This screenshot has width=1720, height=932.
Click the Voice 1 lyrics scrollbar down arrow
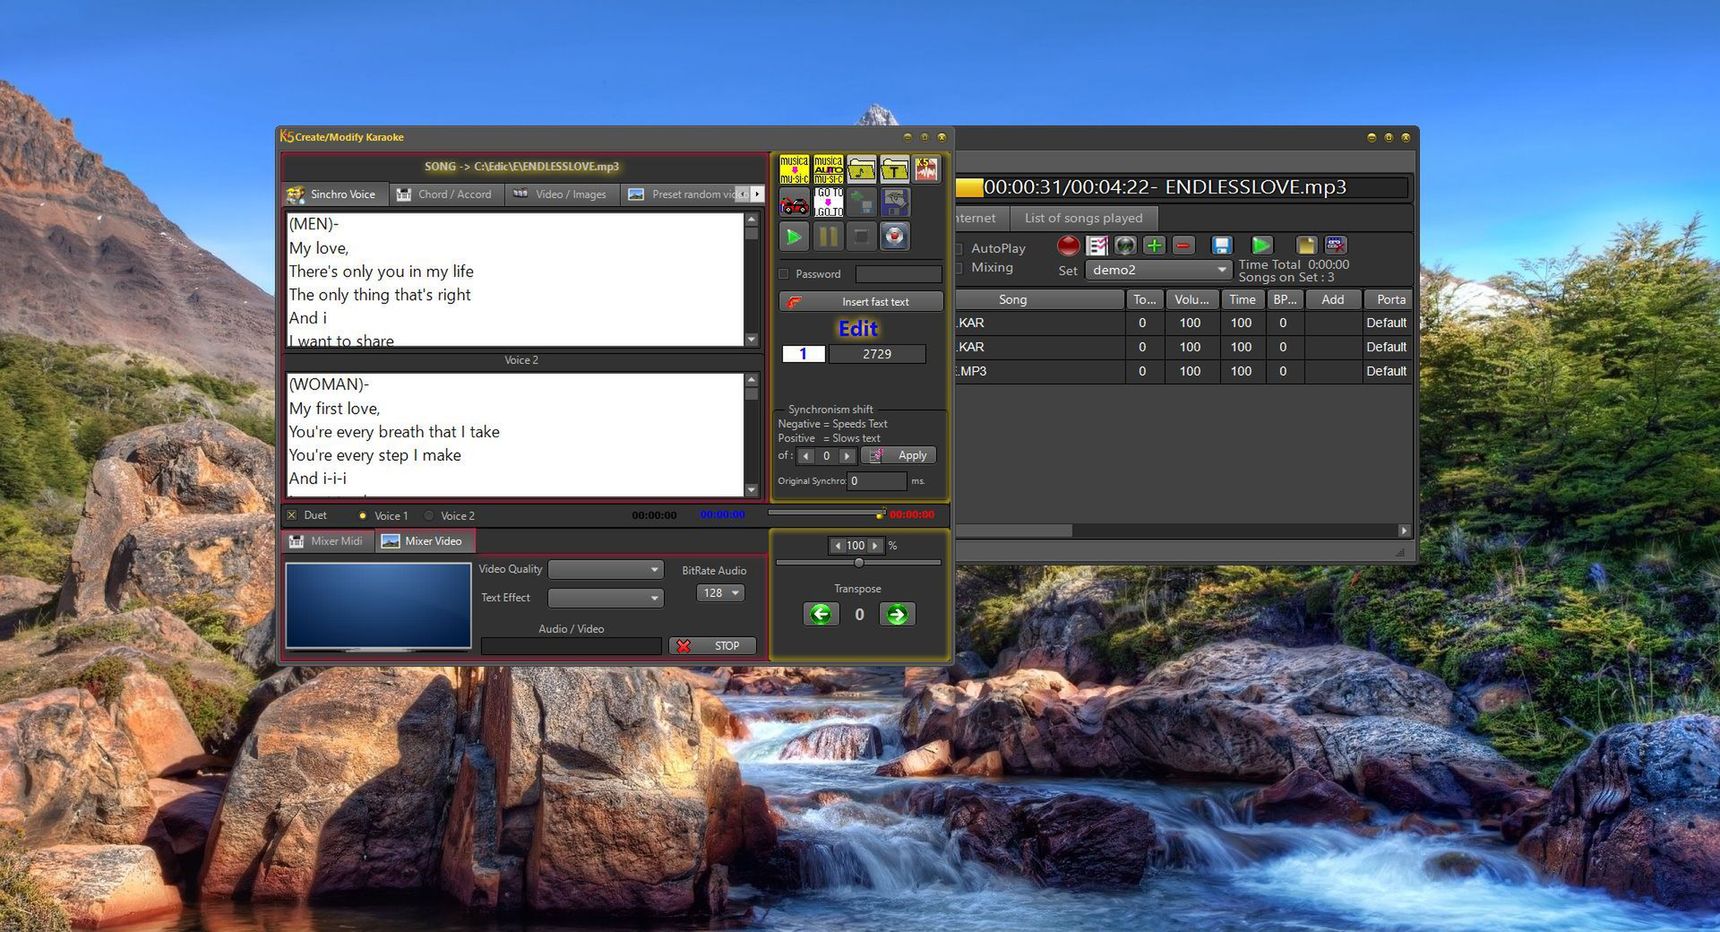[x=752, y=340]
